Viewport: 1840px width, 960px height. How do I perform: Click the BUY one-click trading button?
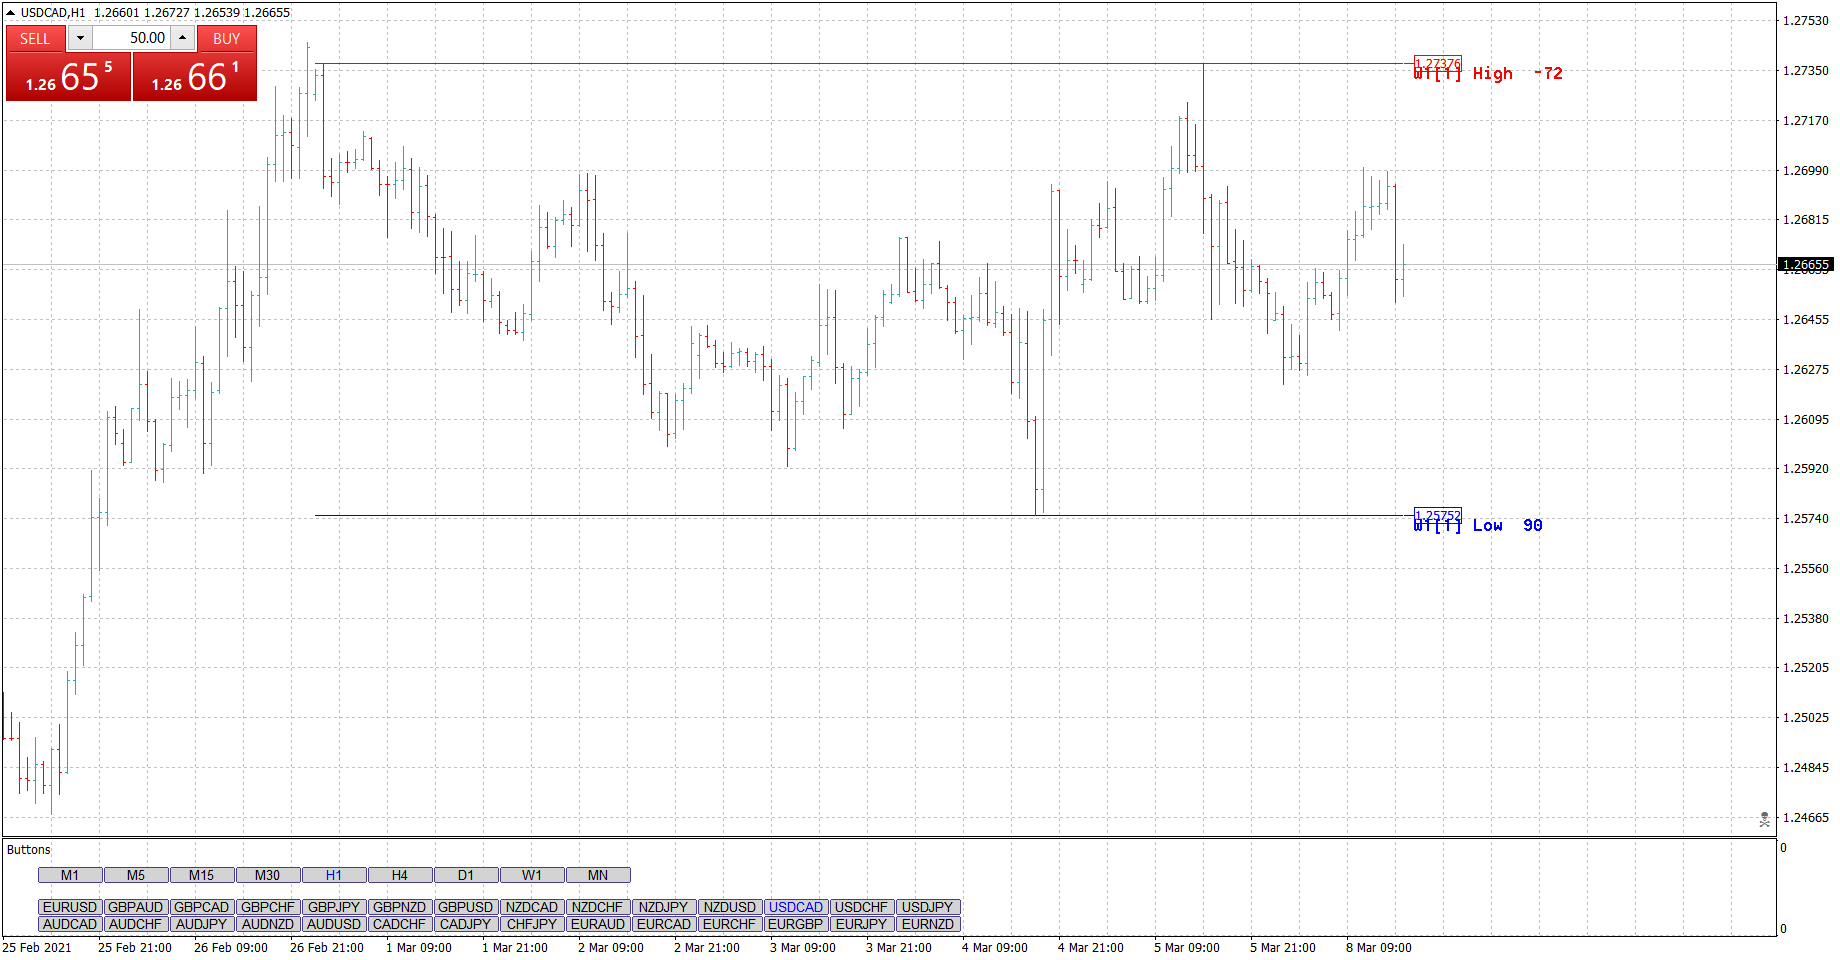point(227,39)
